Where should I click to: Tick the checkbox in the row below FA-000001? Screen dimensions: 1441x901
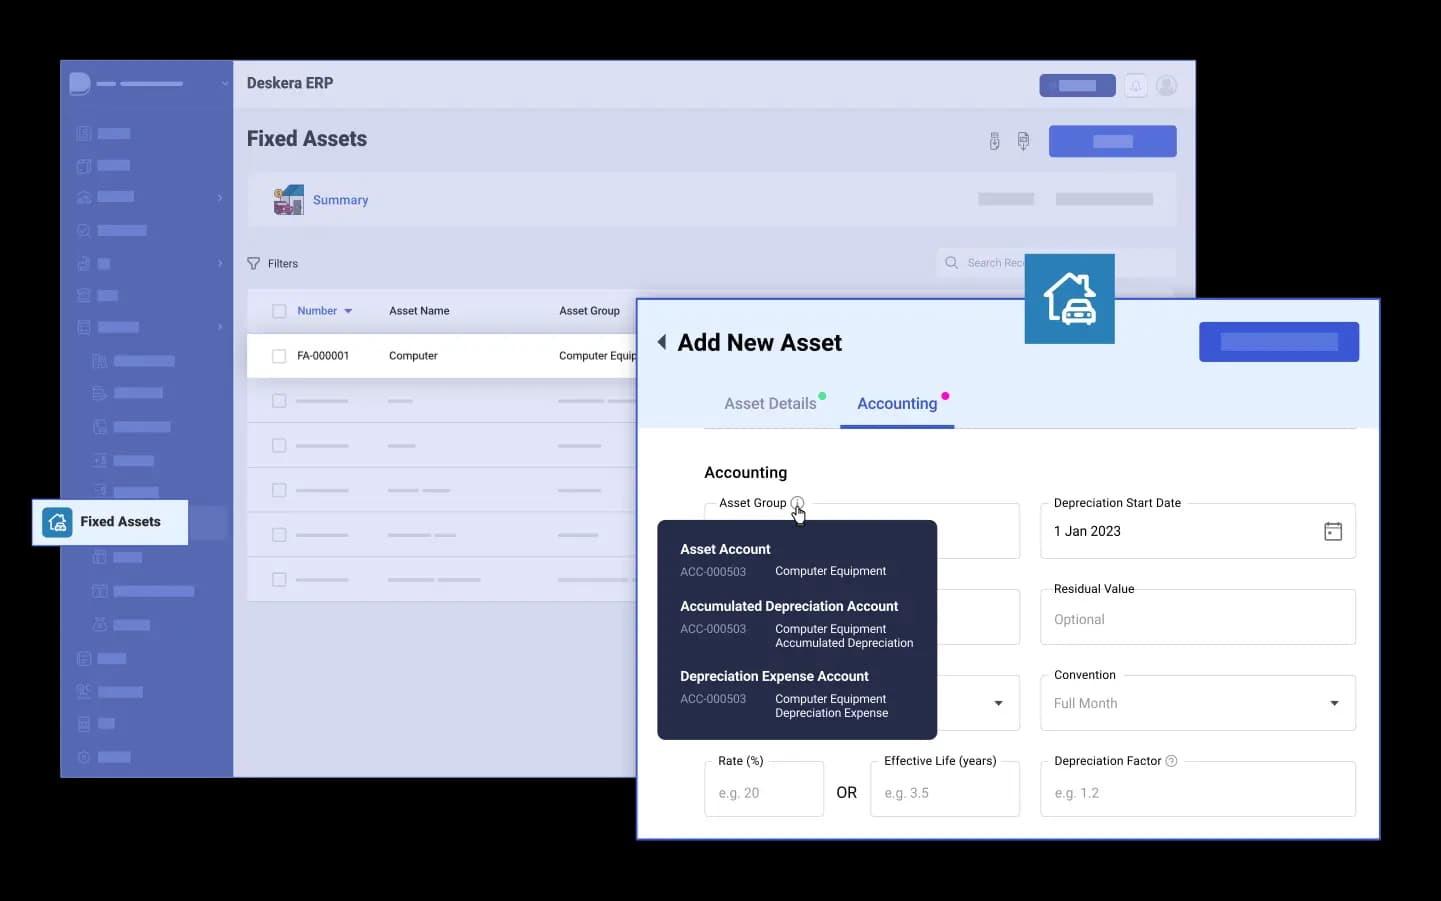(x=279, y=401)
